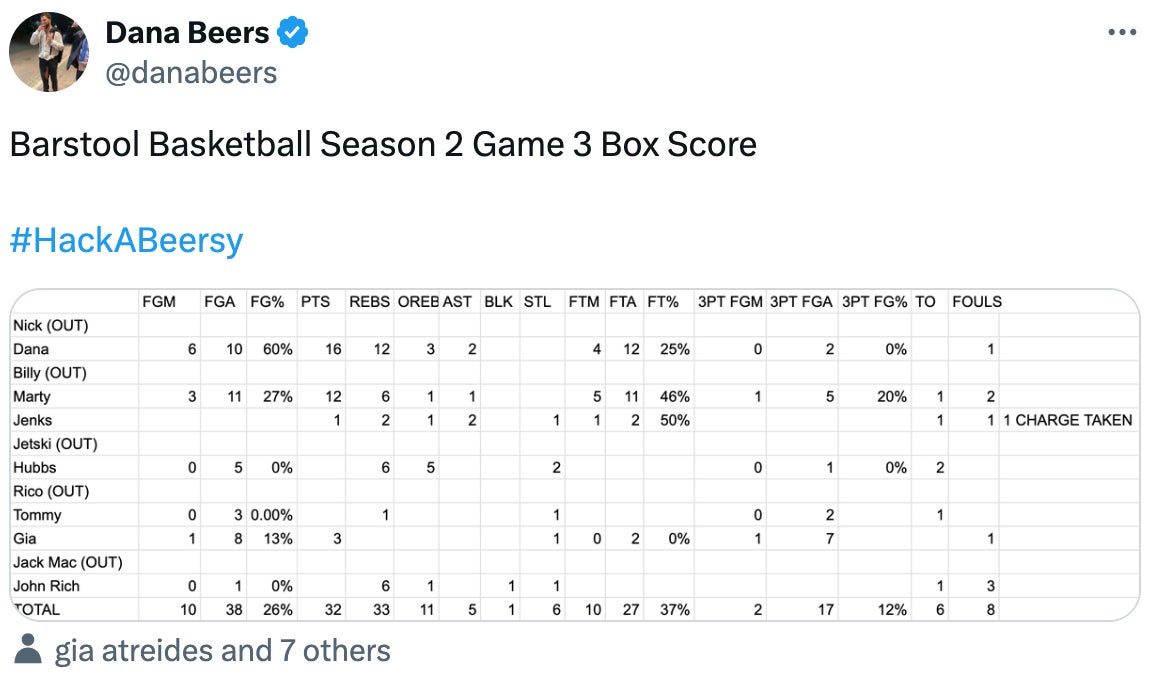Click the Dana Beers display name
1168x686 pixels.
tap(187, 33)
